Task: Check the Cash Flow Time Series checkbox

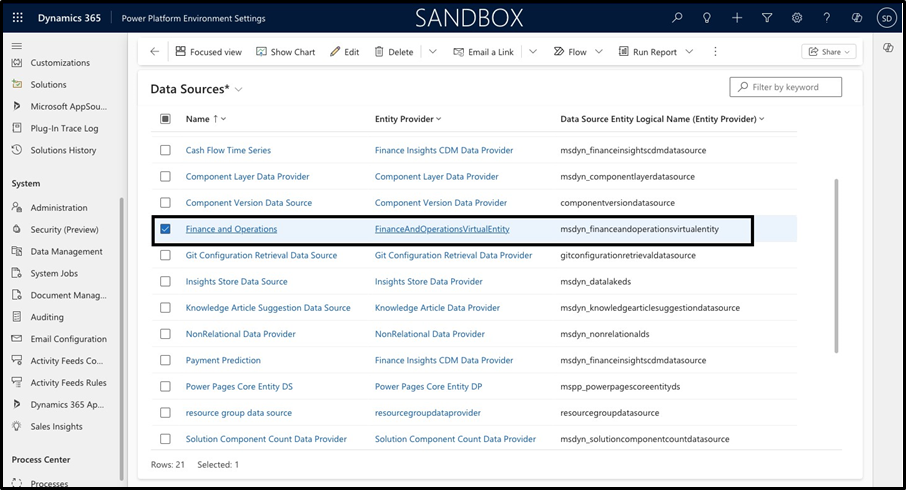Action: [165, 150]
